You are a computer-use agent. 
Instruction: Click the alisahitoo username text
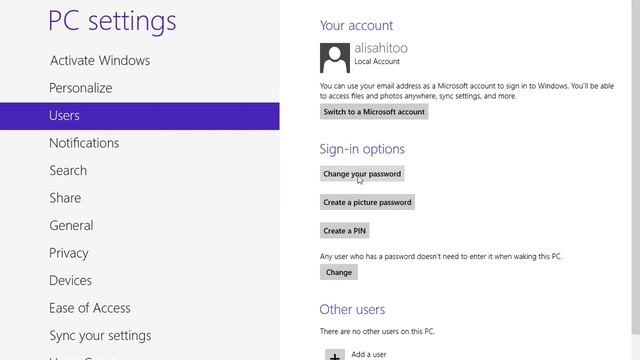381,48
